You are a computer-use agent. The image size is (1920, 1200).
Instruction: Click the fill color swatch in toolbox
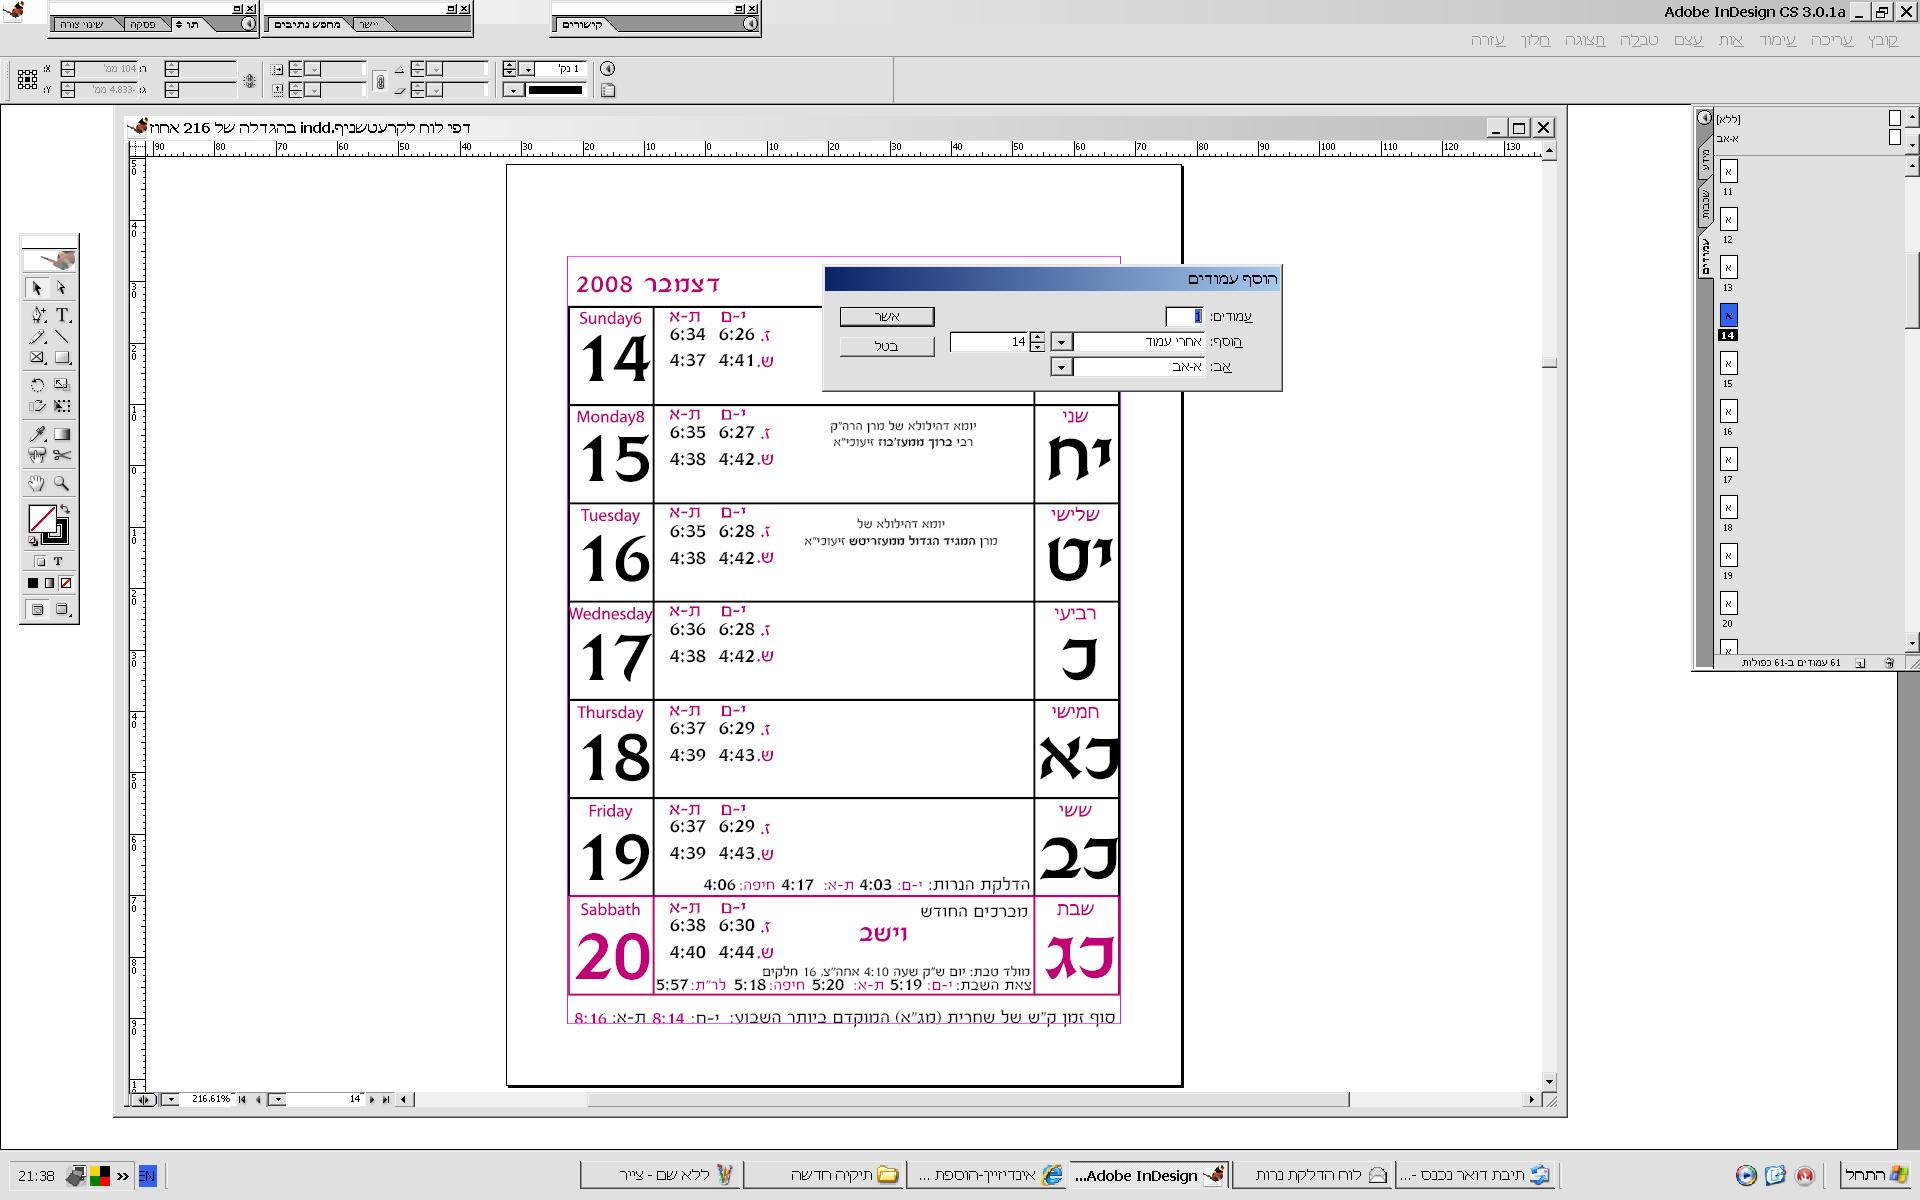click(42, 519)
